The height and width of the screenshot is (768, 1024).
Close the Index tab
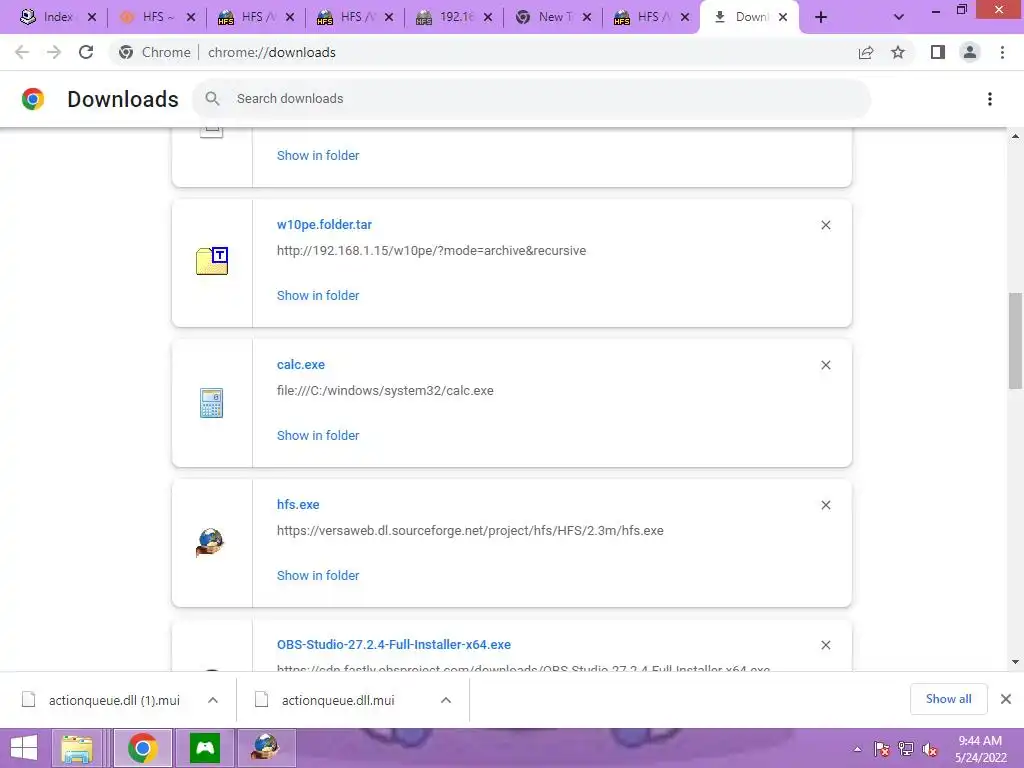pos(92,18)
